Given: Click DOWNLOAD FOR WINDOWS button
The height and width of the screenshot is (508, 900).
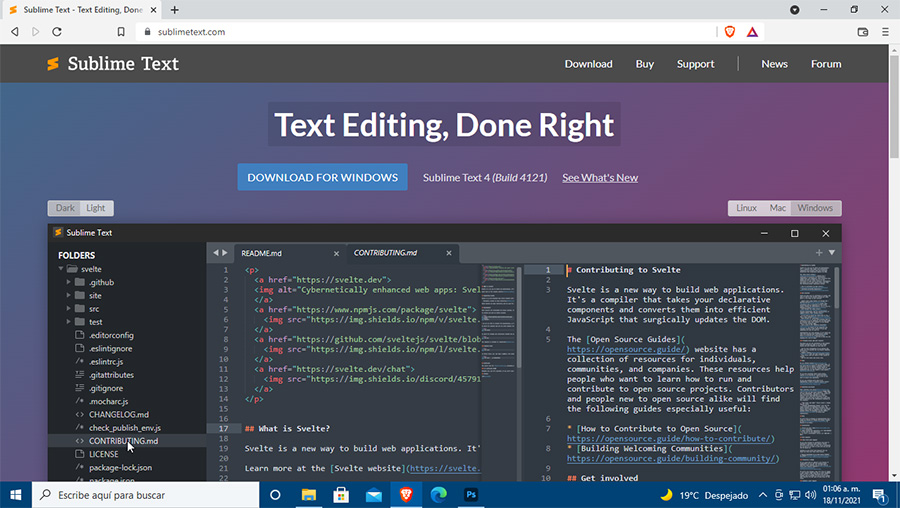Looking at the screenshot, I should pyautogui.click(x=323, y=177).
